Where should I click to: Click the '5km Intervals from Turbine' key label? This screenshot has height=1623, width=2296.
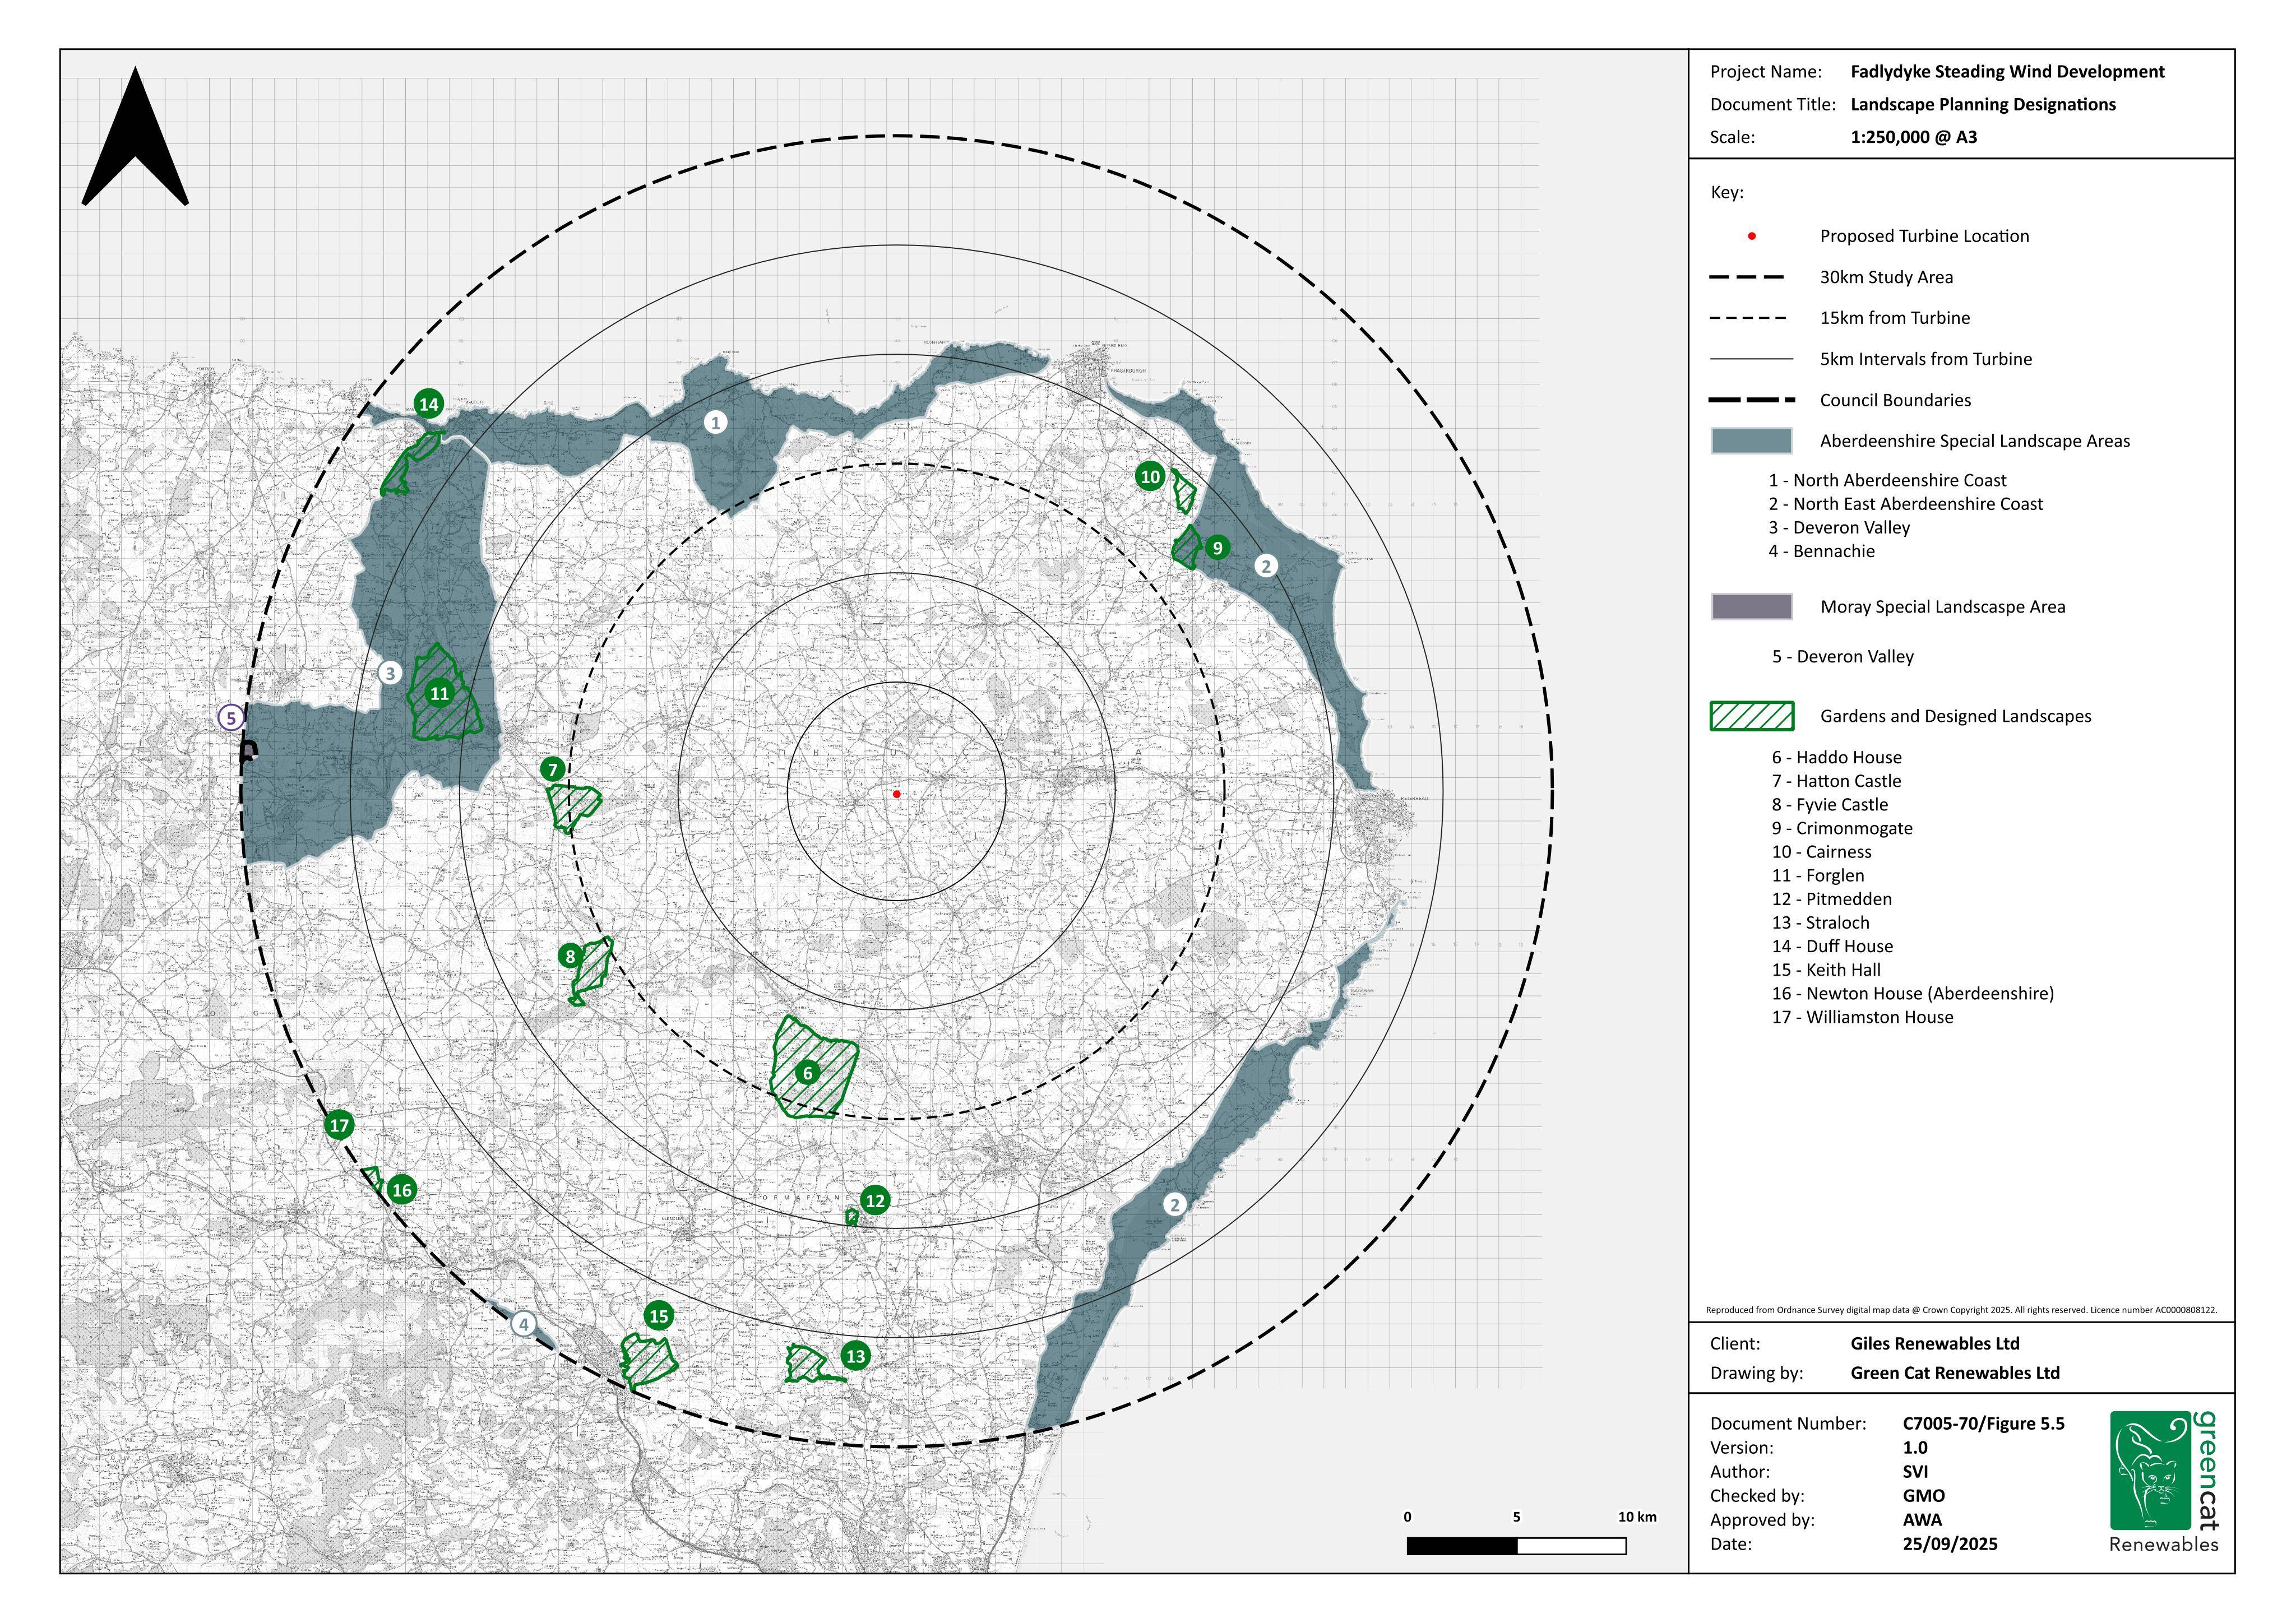coord(1925,359)
